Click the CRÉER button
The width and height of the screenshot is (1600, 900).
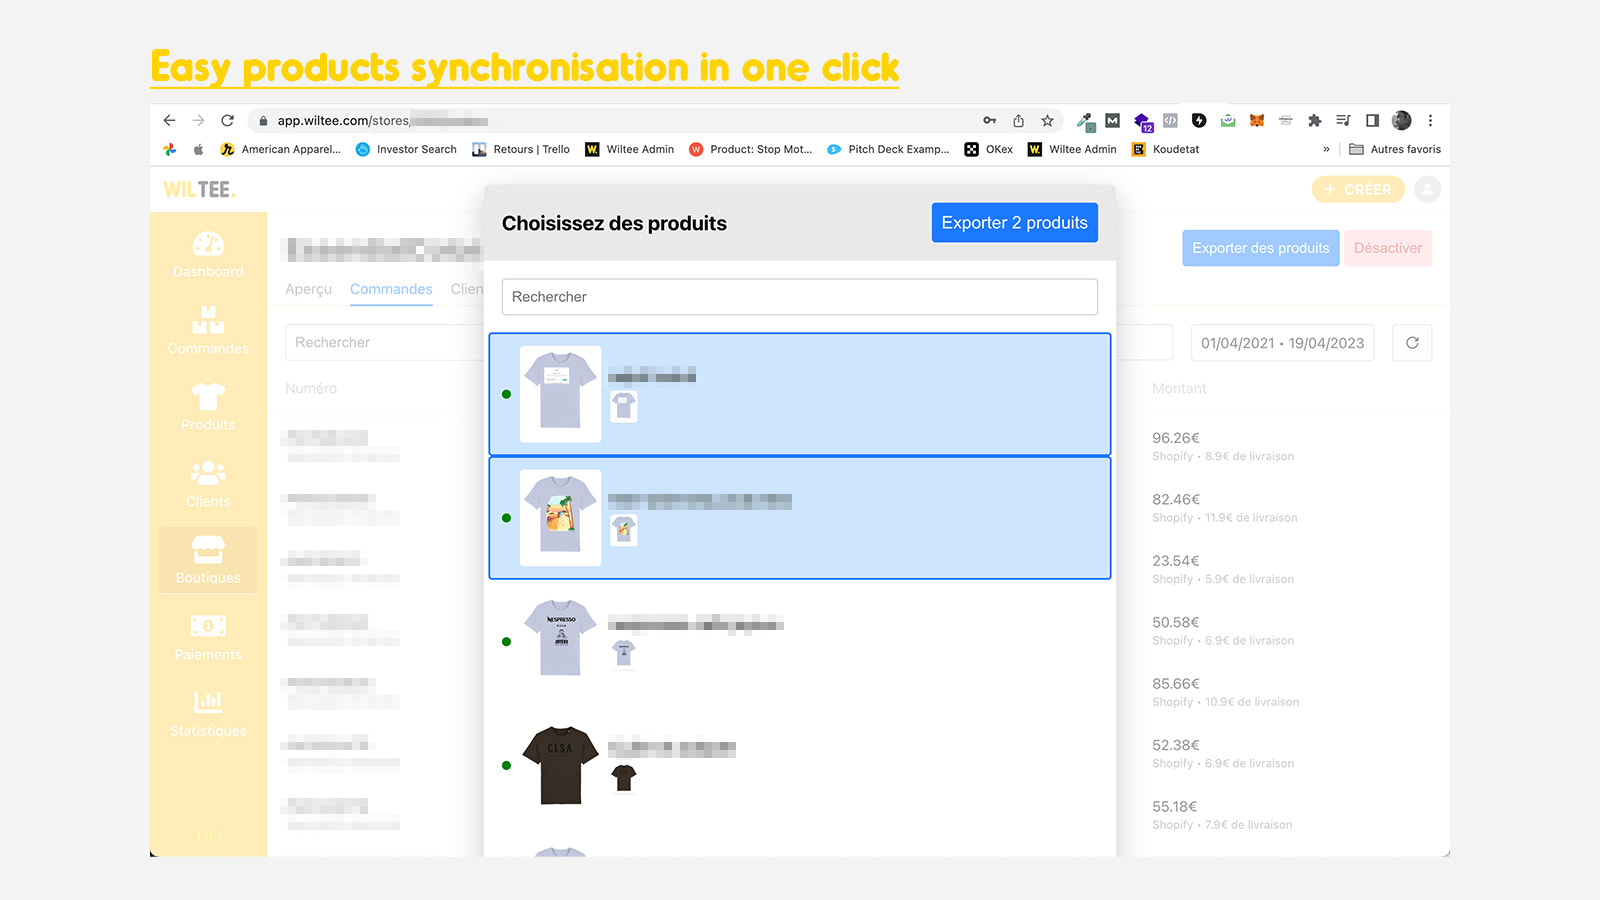click(1358, 189)
